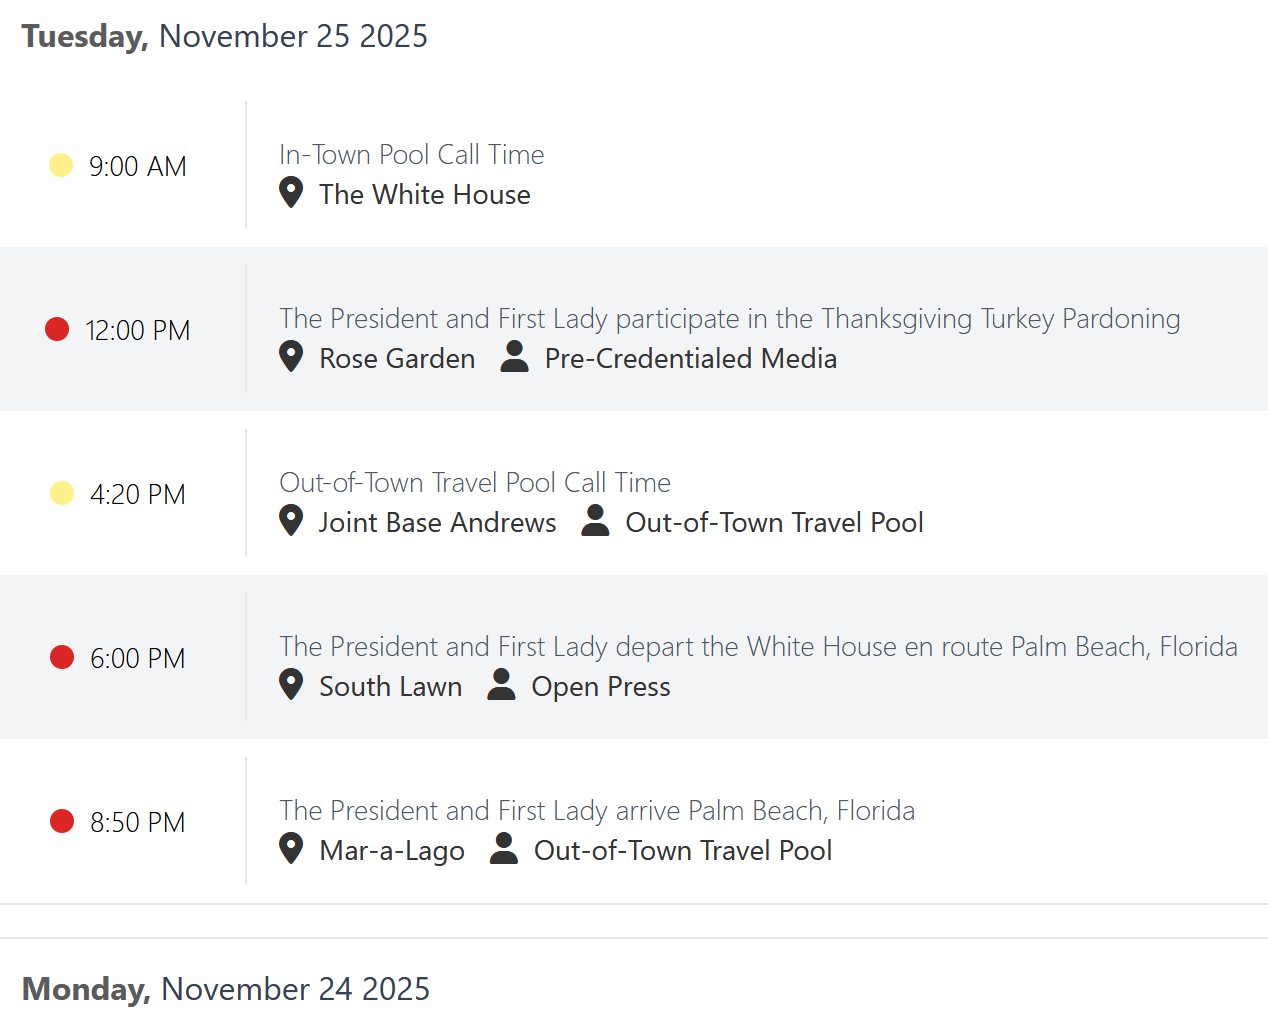
Task: Click the Monday, November 24 2025 heading
Action: tap(226, 989)
